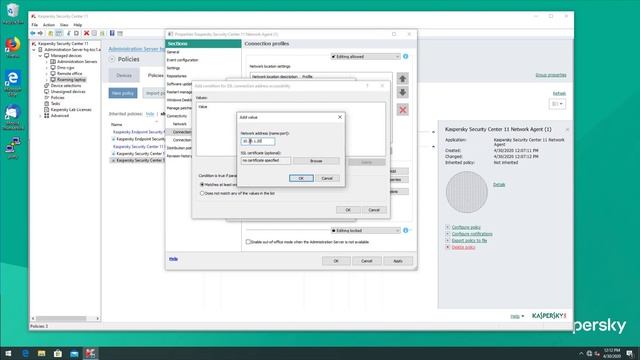Collapse the Policies section header circle
The height and width of the screenshot is (360, 640).
point(112,59)
